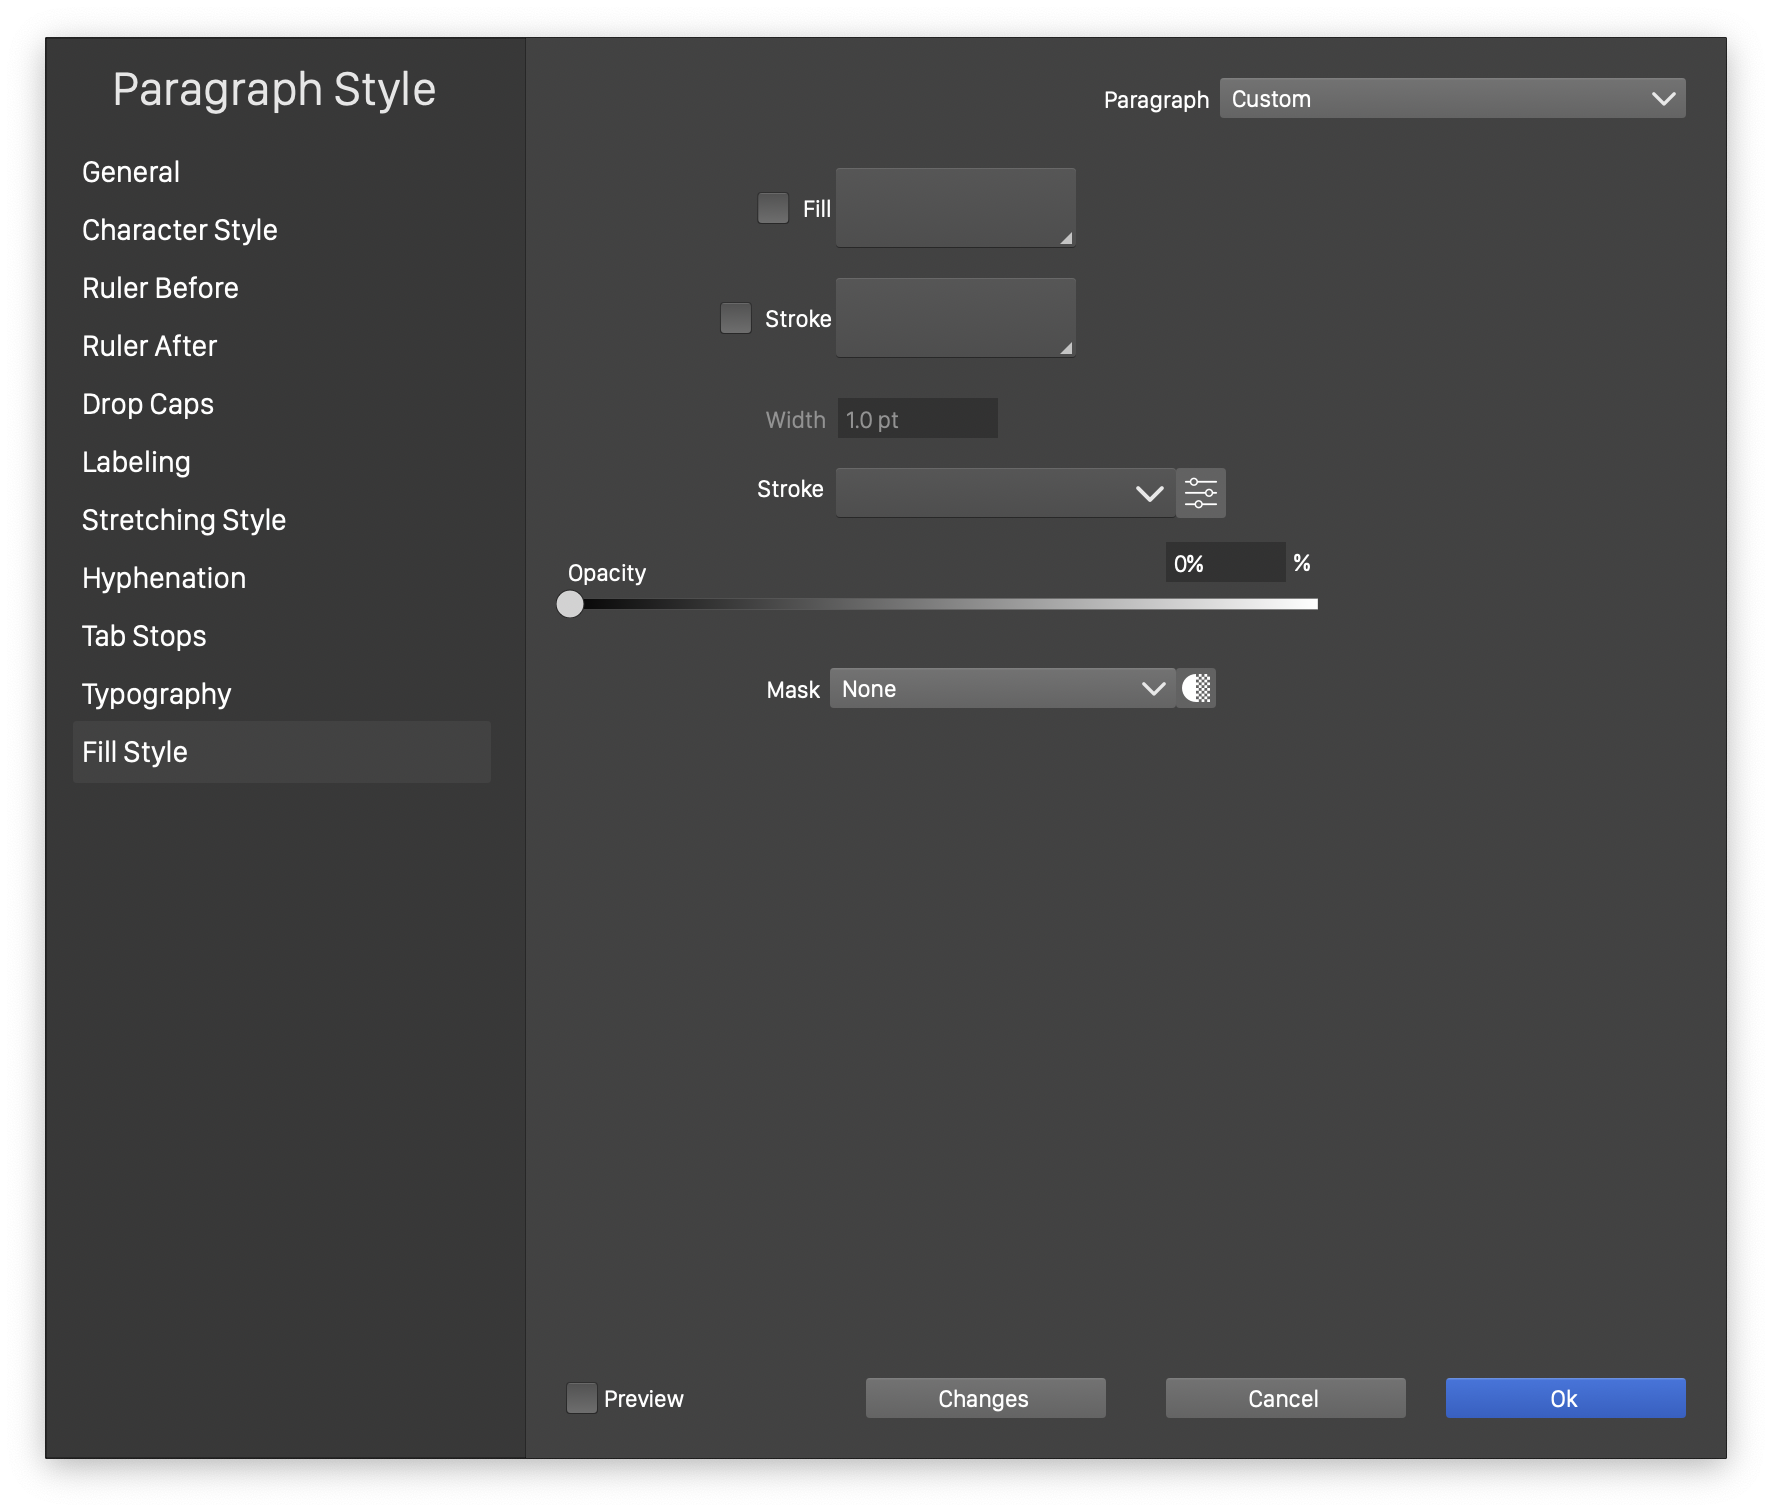Image resolution: width=1772 pixels, height=1512 pixels.
Task: Select Typography in the sidebar
Action: point(157,694)
